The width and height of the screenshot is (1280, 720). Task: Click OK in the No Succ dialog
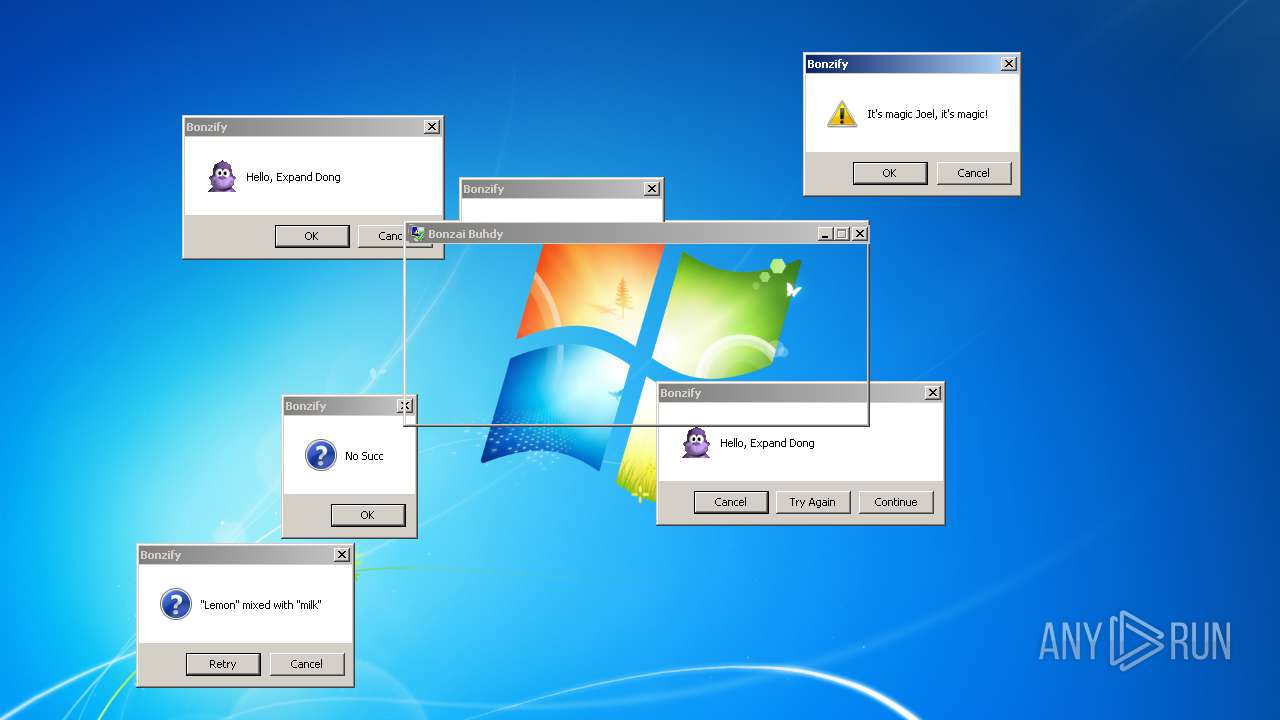point(367,515)
